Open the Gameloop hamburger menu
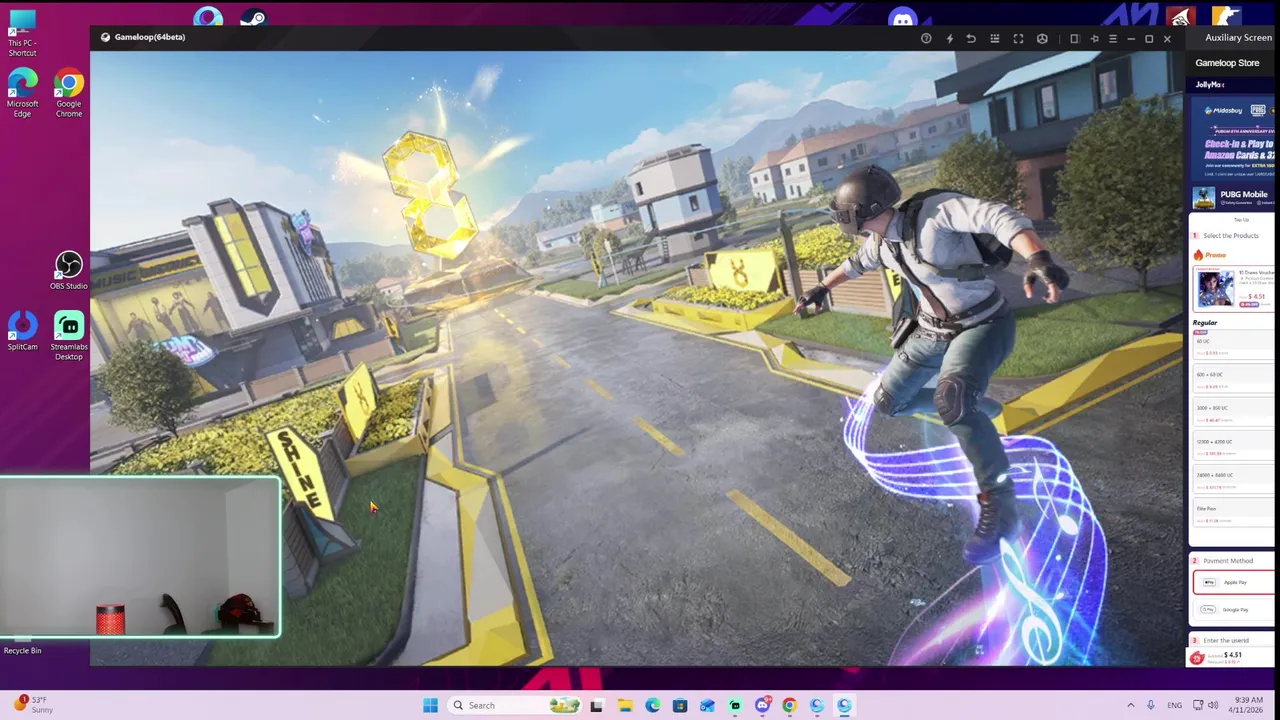 [x=1112, y=39]
